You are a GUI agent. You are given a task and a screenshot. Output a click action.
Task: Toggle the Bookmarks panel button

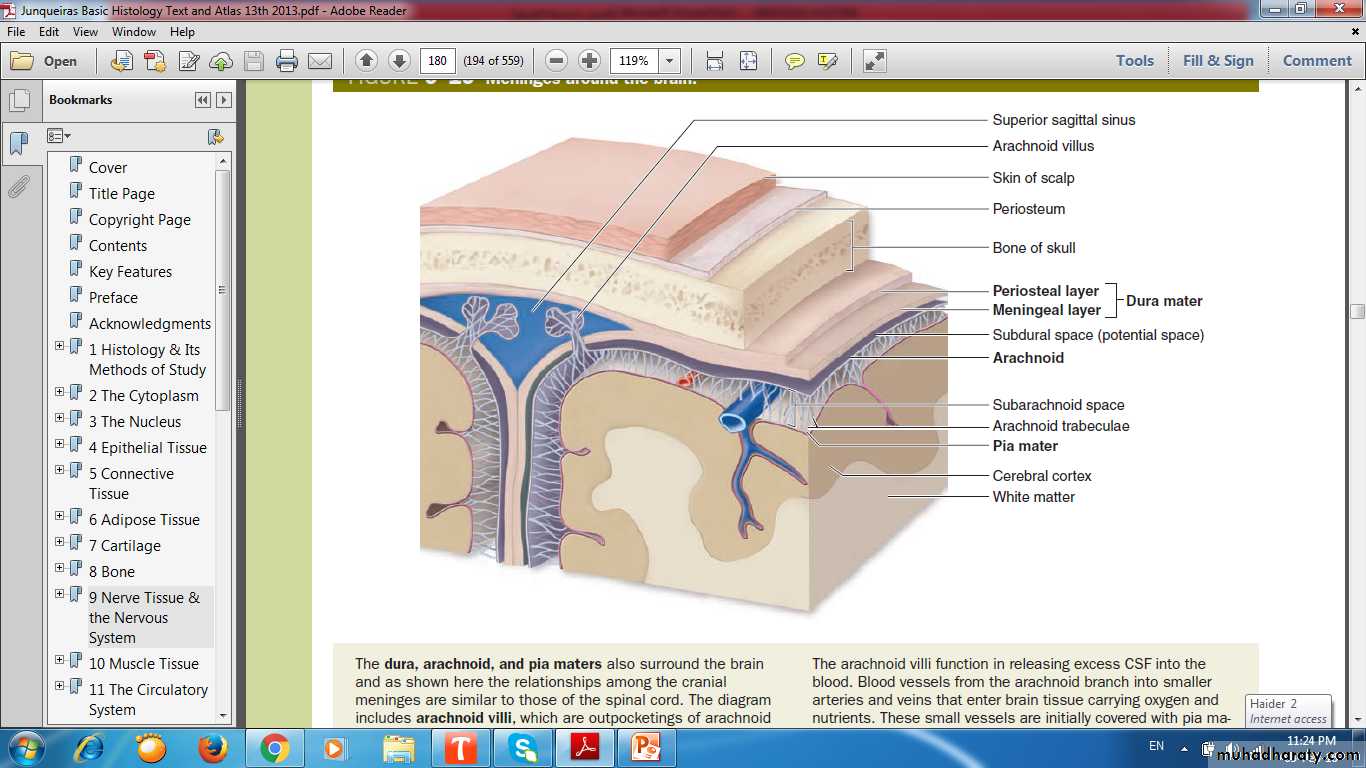(19, 144)
